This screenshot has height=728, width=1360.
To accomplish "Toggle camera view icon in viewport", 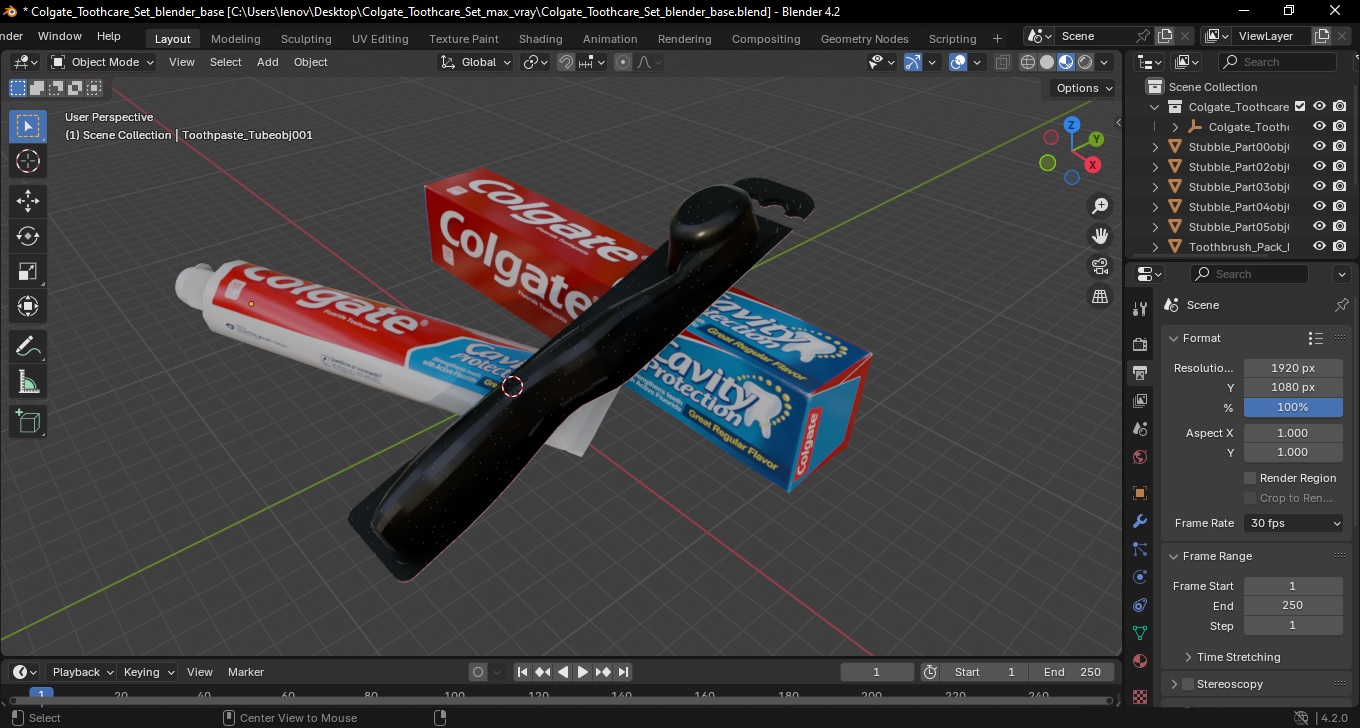I will 1100,266.
